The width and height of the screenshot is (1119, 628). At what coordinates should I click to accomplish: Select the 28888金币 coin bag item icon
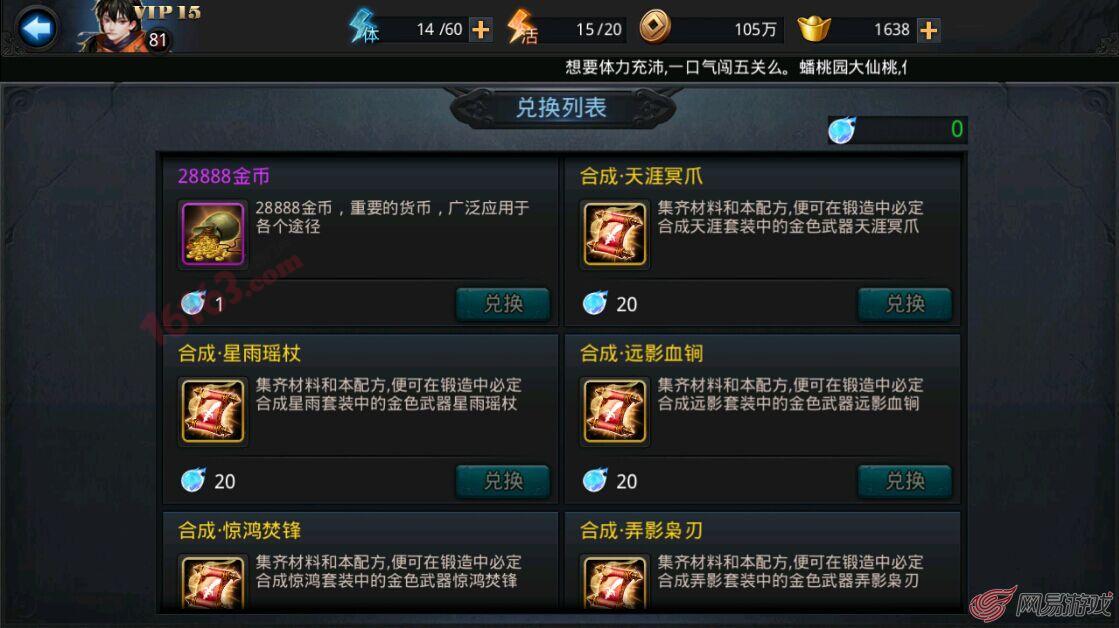(x=213, y=234)
